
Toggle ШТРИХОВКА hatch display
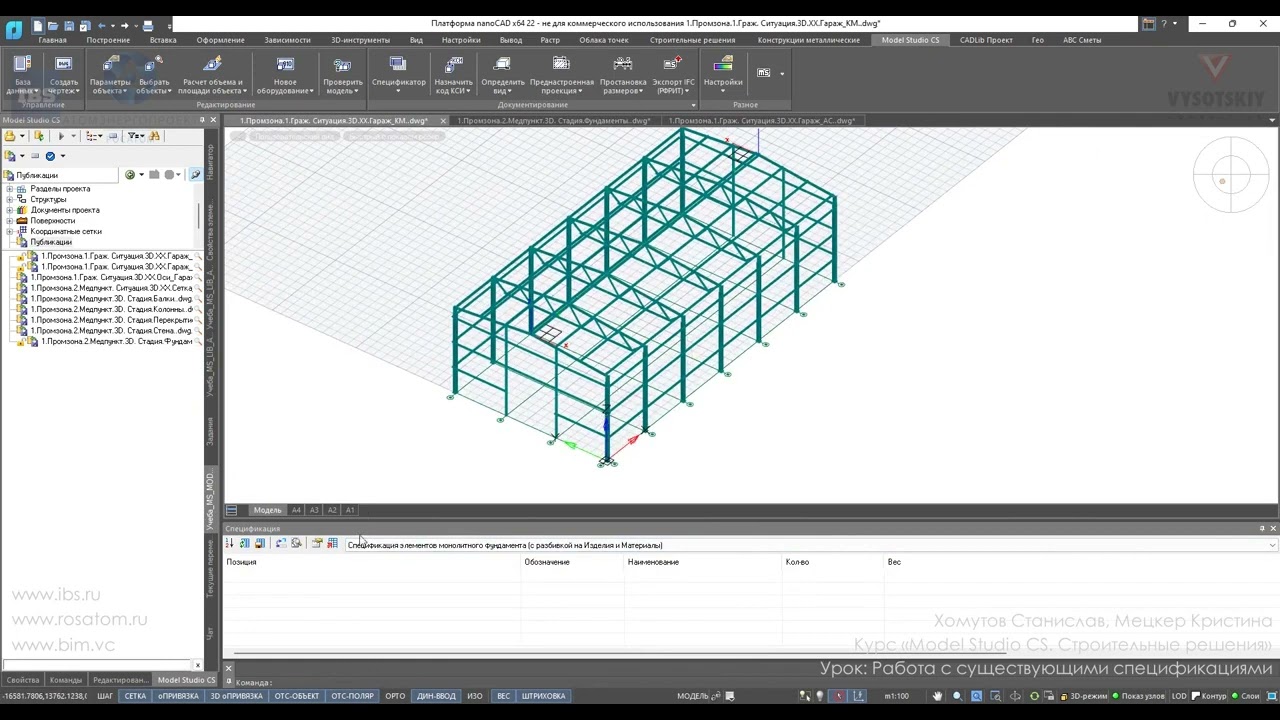(x=544, y=696)
